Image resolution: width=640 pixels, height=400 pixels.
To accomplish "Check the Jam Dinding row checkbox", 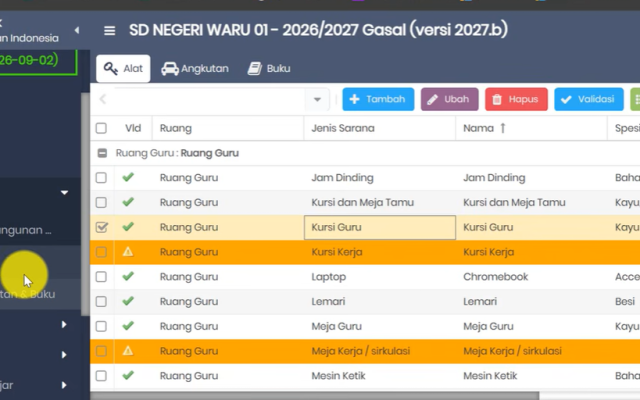I will (101, 178).
